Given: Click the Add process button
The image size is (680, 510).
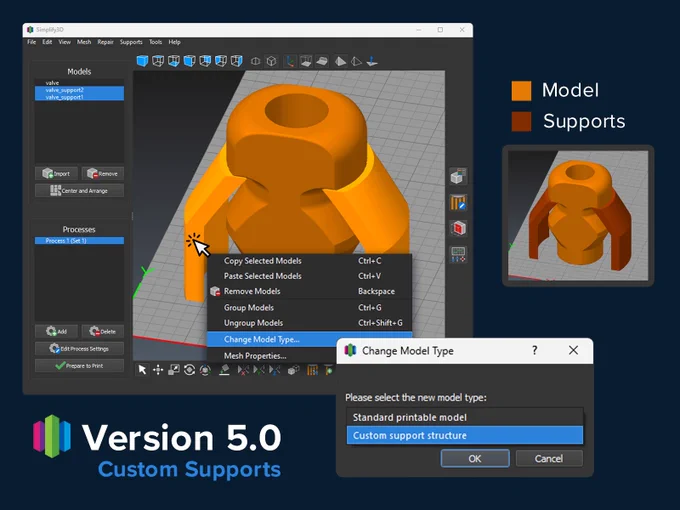Looking at the screenshot, I should [x=56, y=331].
